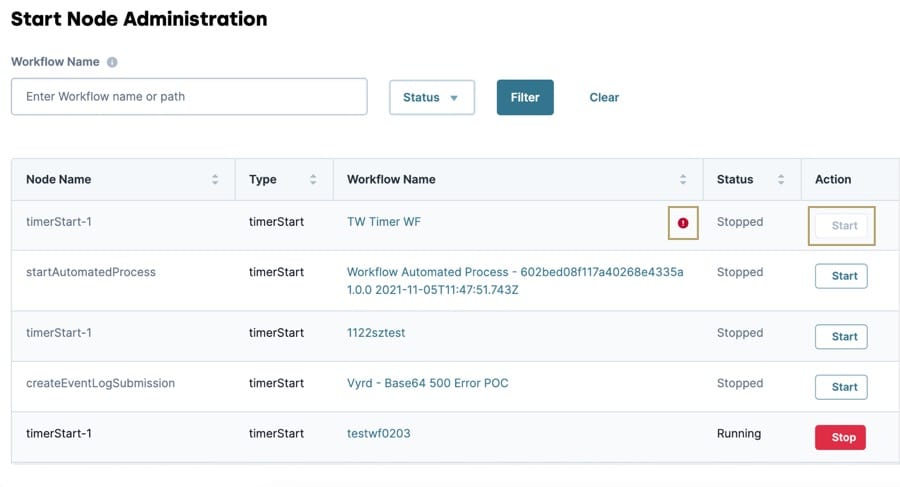Screen dimensions: 900x487
Task: Sort by Node Name column arrows
Action: pyautogui.click(x=215, y=179)
